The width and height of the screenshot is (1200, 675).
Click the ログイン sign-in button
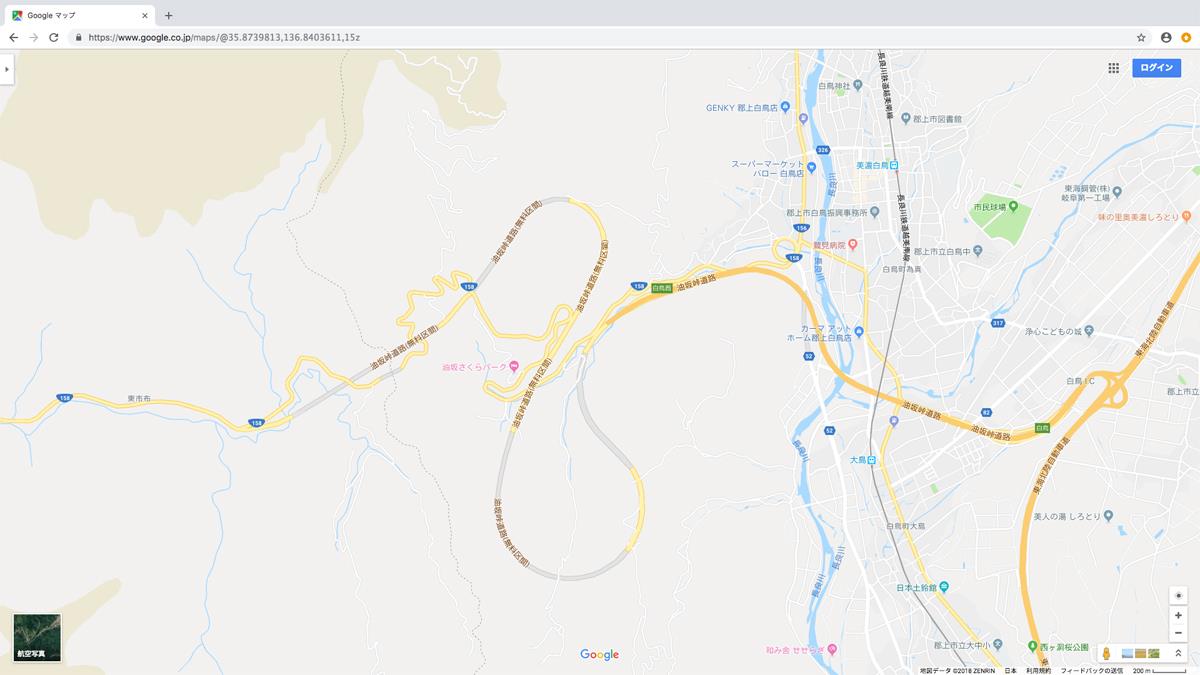(x=1156, y=68)
